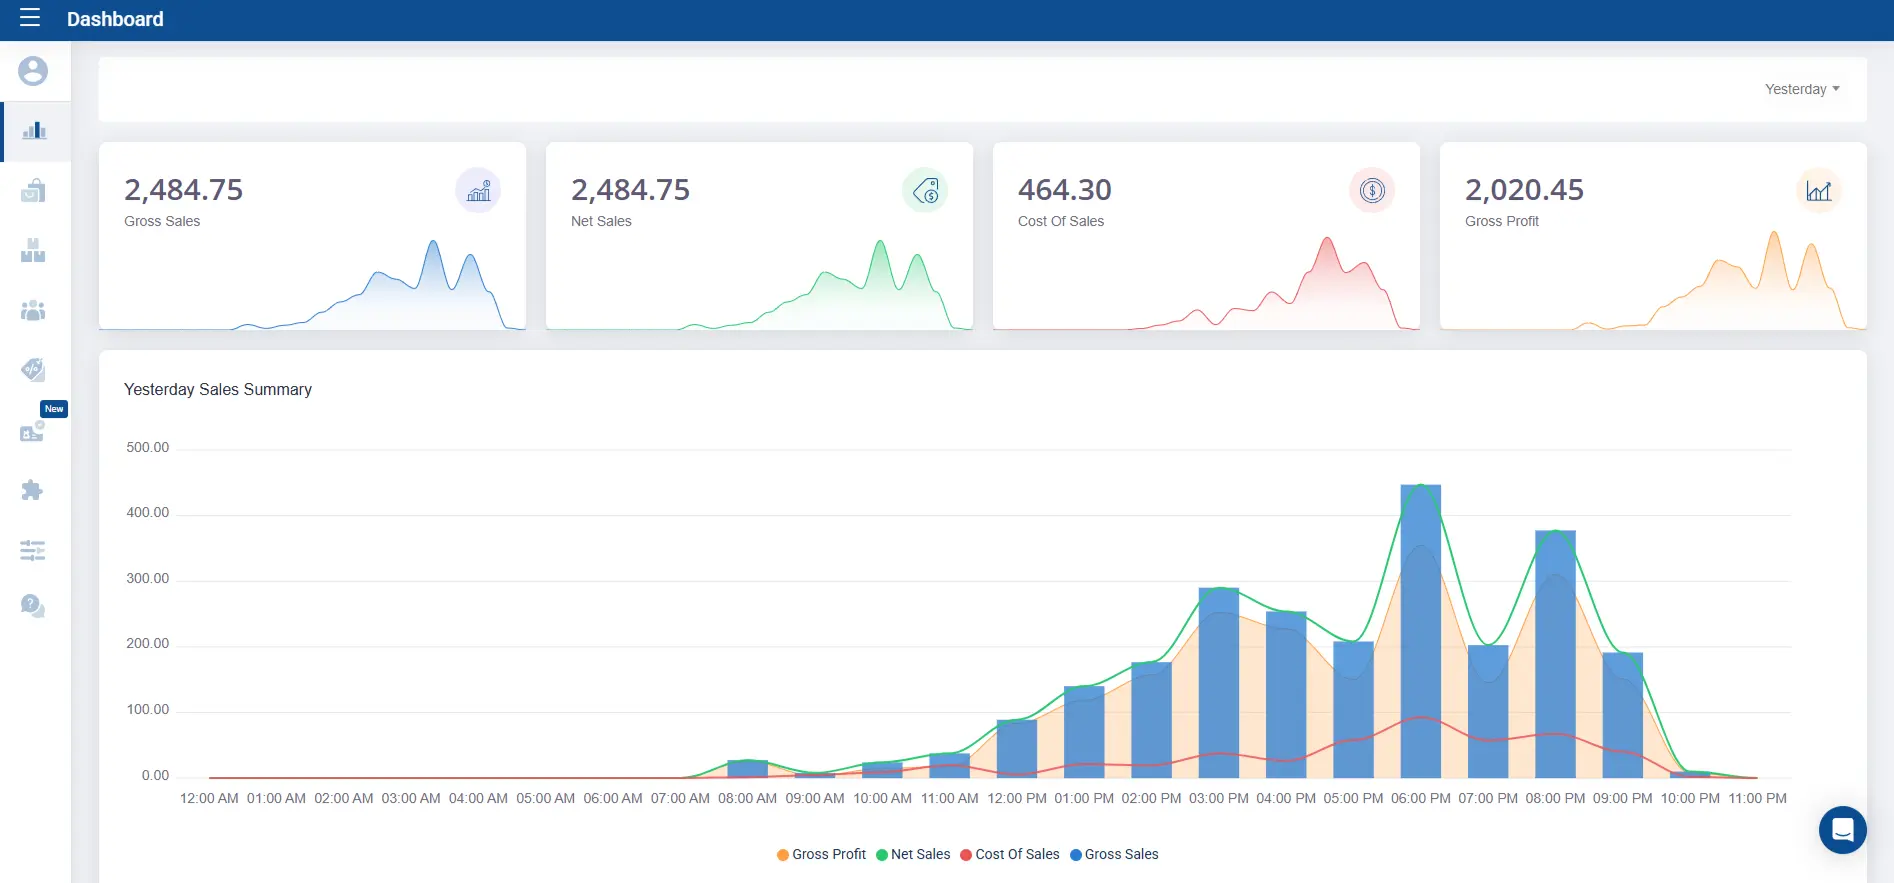Image resolution: width=1894 pixels, height=883 pixels.
Task: Select the Gross Profit summary card
Action: tap(1653, 236)
